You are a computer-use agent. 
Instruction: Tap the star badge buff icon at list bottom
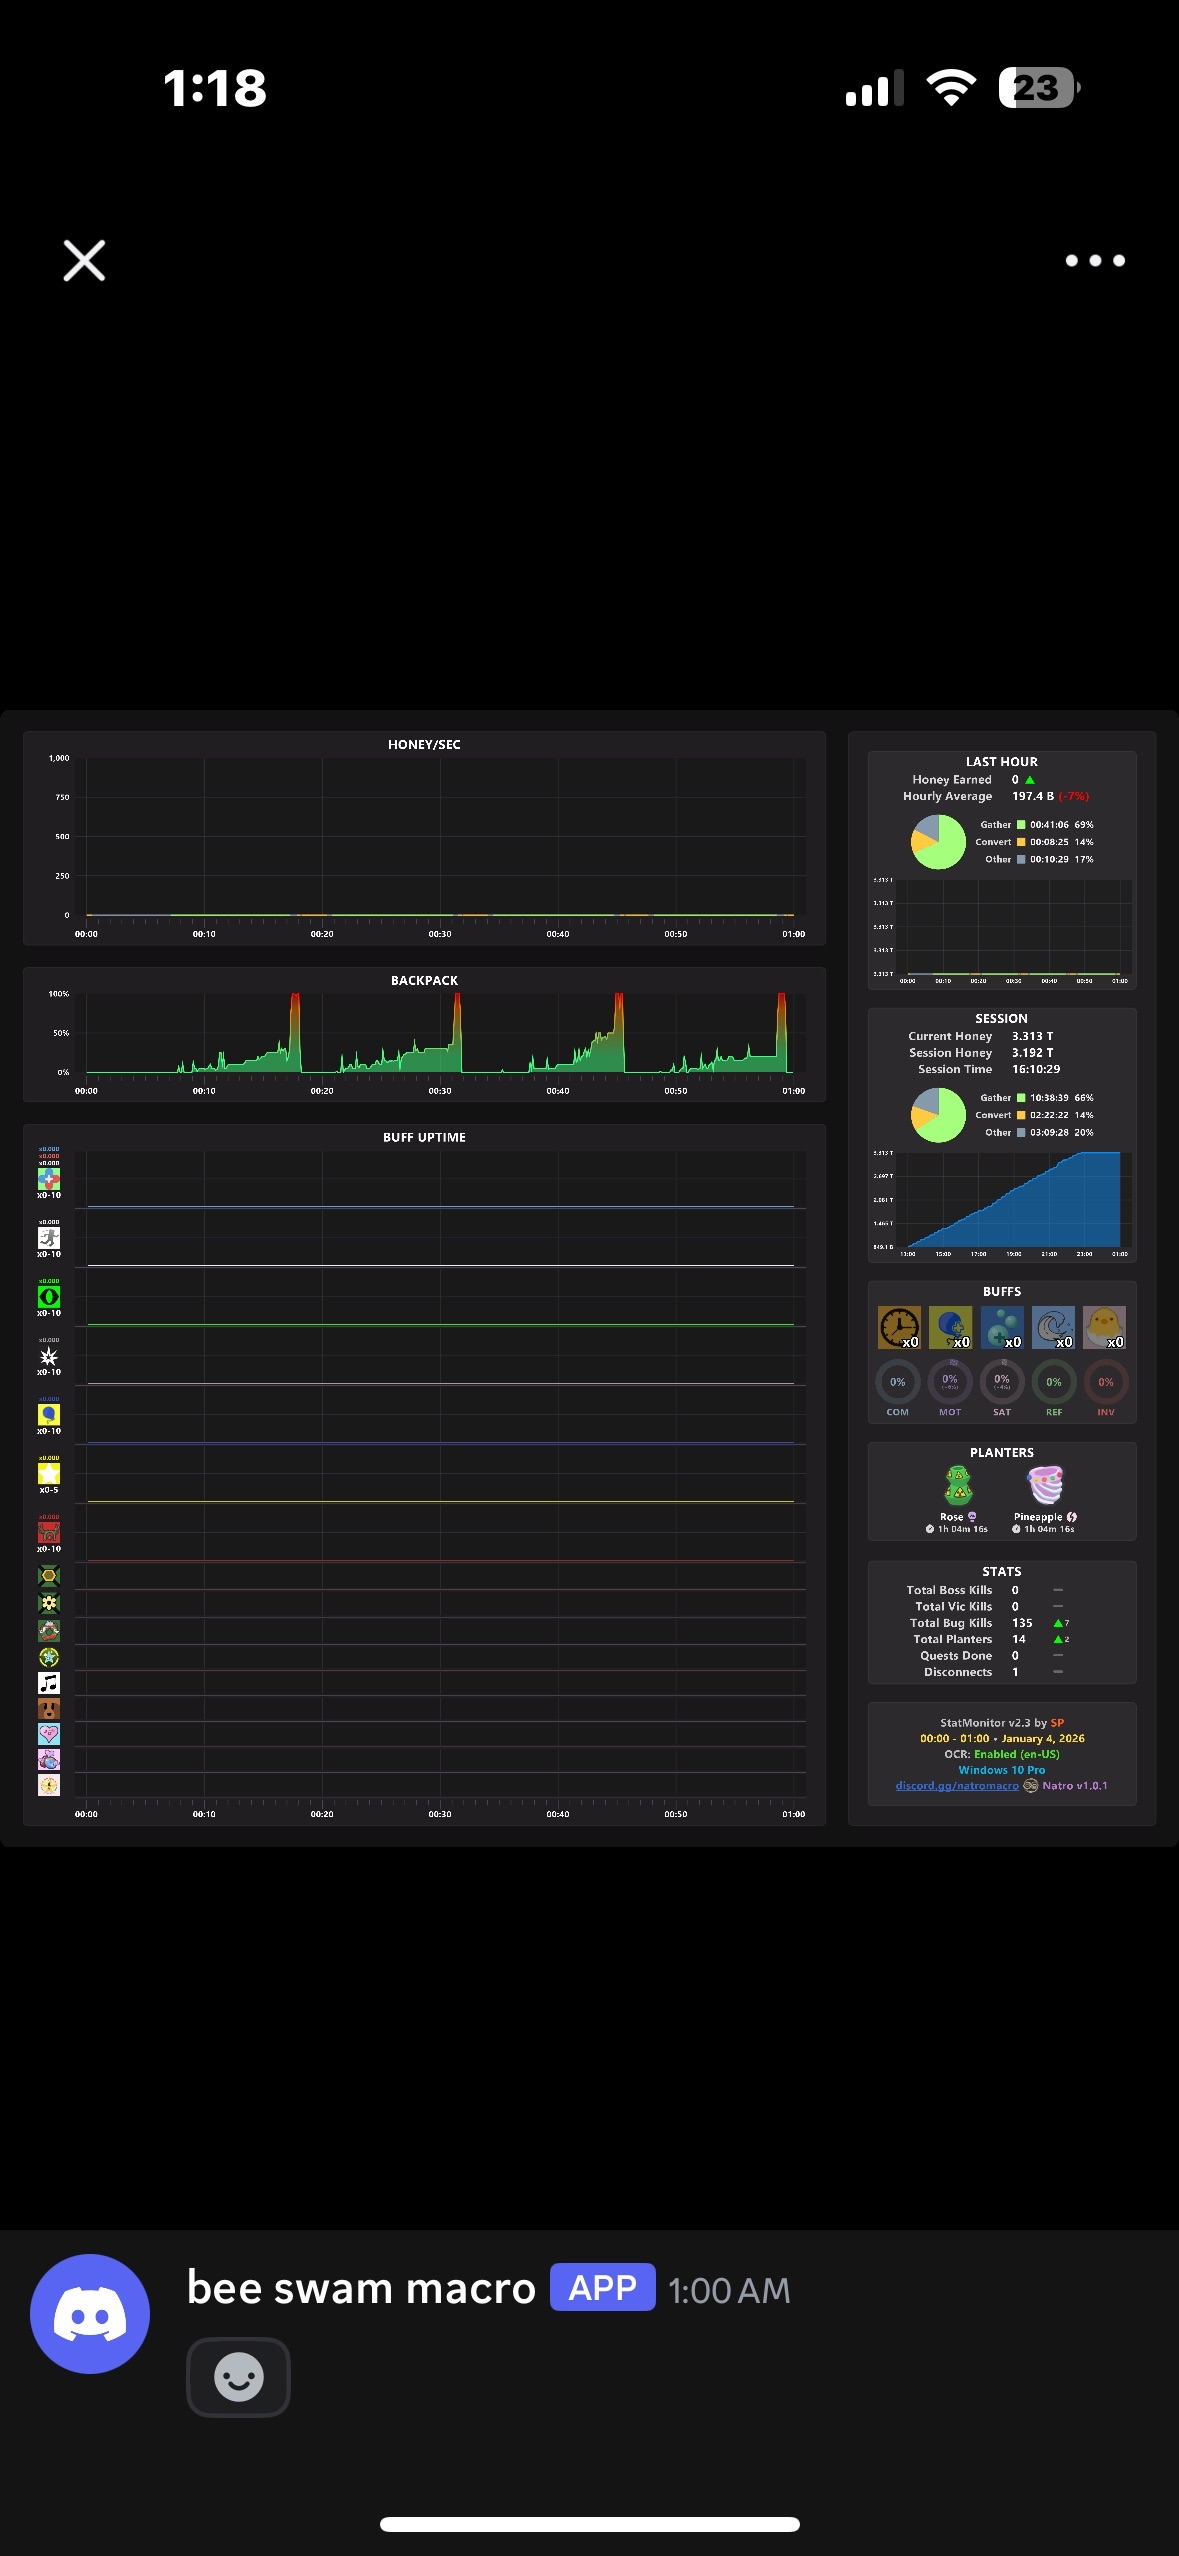click(x=49, y=1785)
